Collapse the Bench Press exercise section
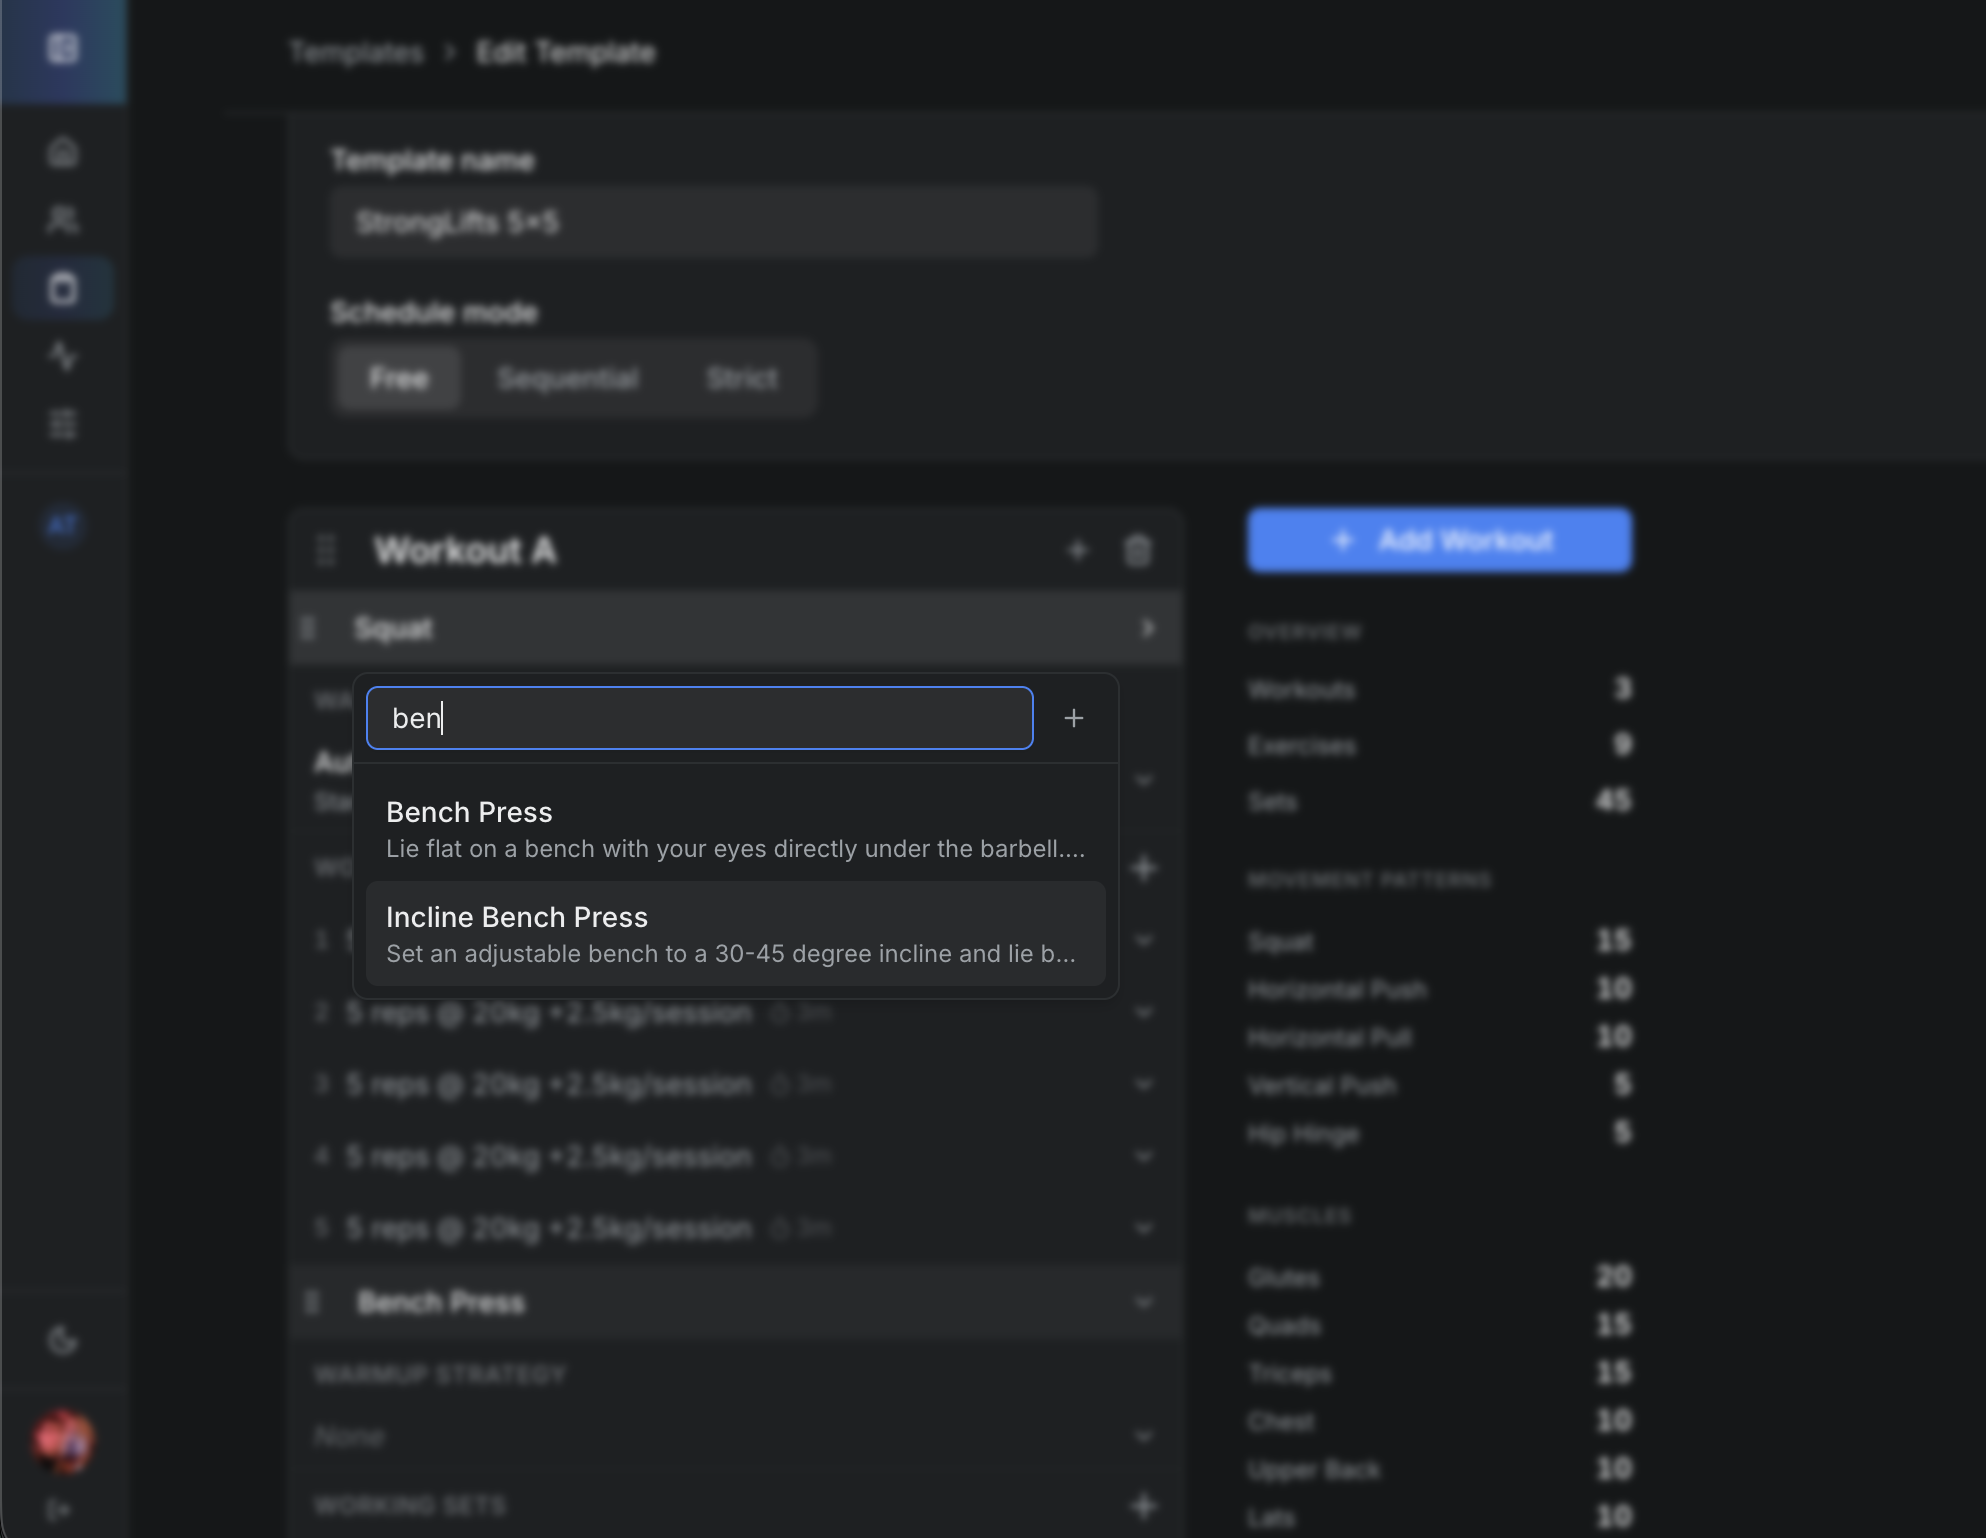This screenshot has height=1538, width=1986. pos(1143,1302)
